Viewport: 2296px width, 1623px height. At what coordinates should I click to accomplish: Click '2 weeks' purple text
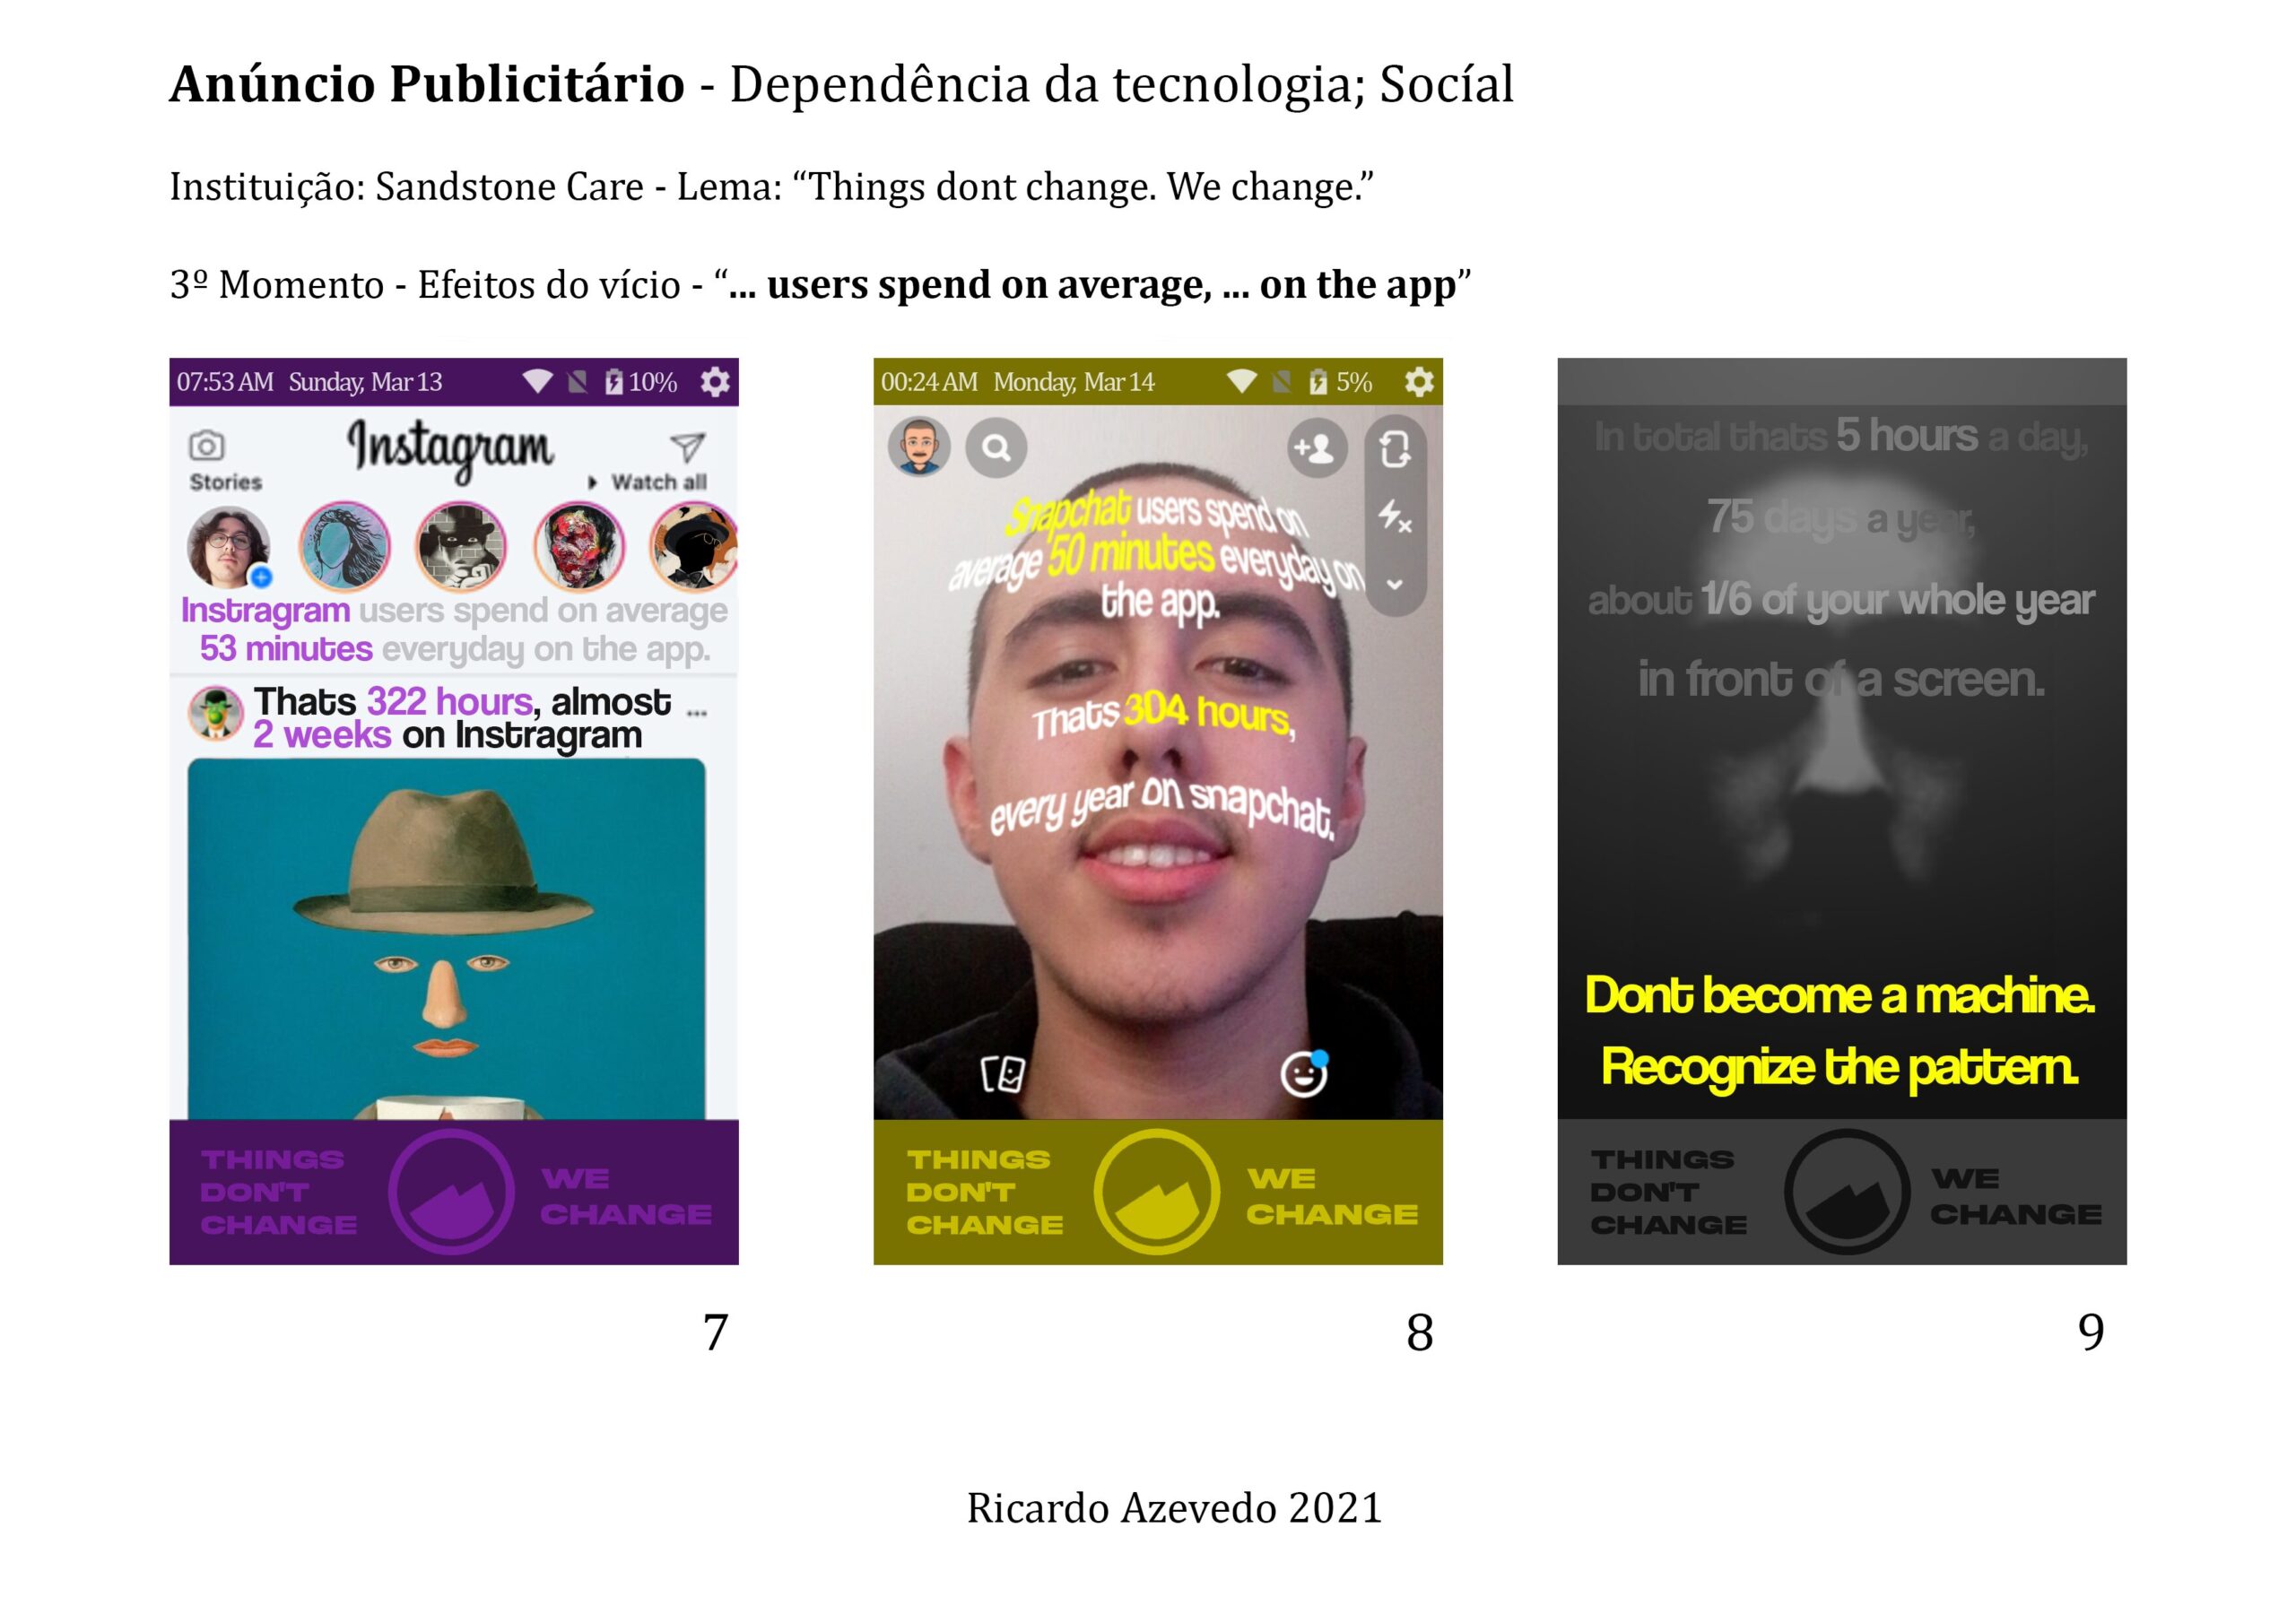click(322, 736)
